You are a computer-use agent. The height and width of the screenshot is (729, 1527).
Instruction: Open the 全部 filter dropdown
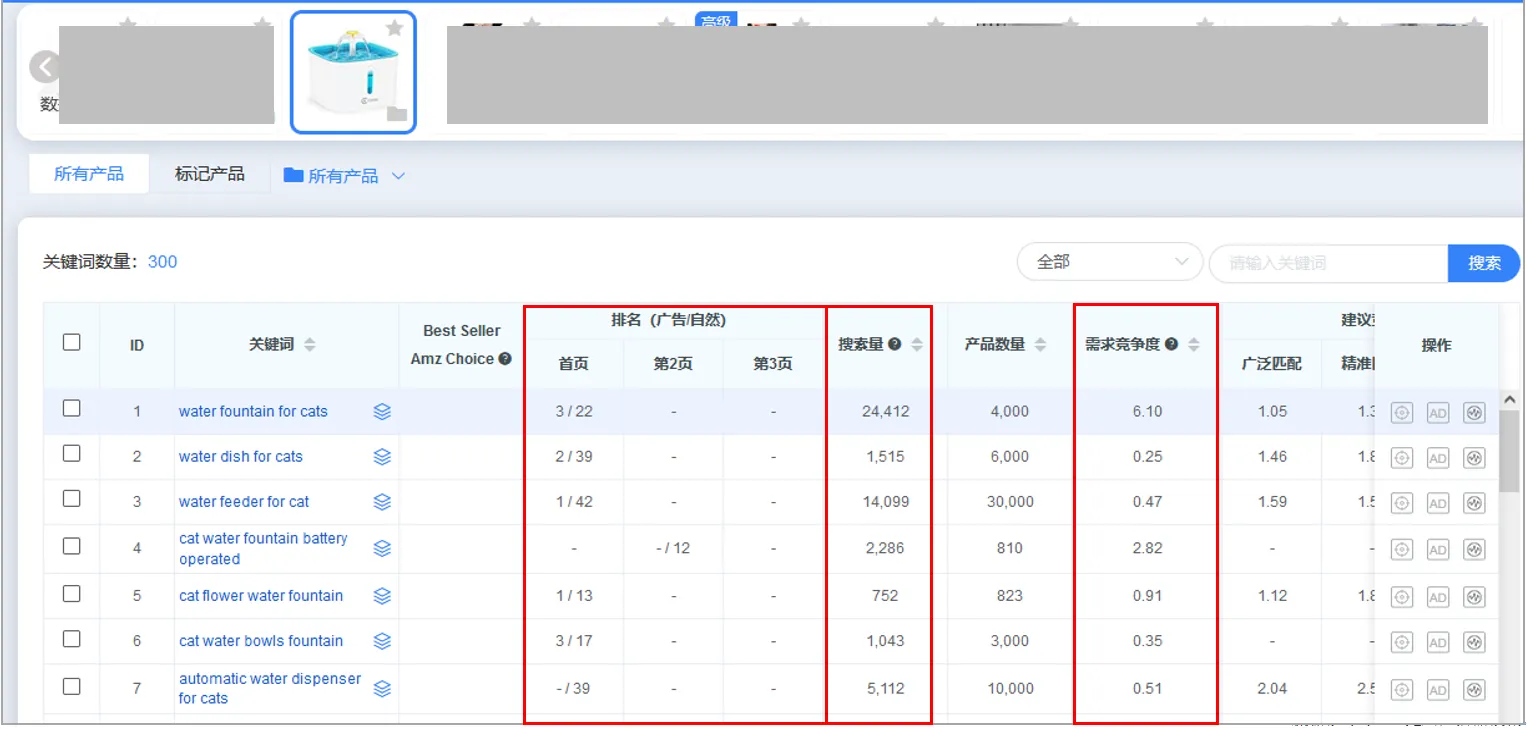coord(1110,262)
